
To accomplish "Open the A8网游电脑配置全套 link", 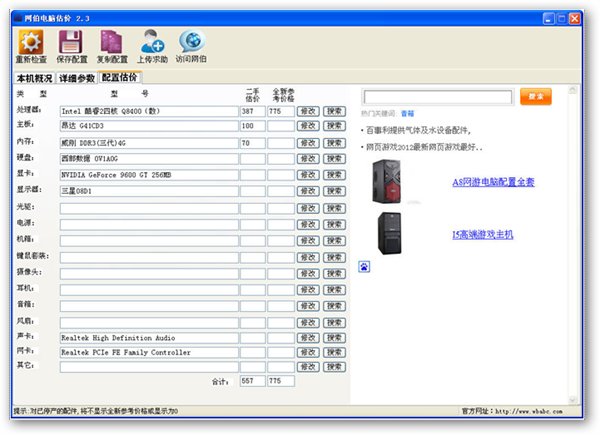I will pos(493,182).
